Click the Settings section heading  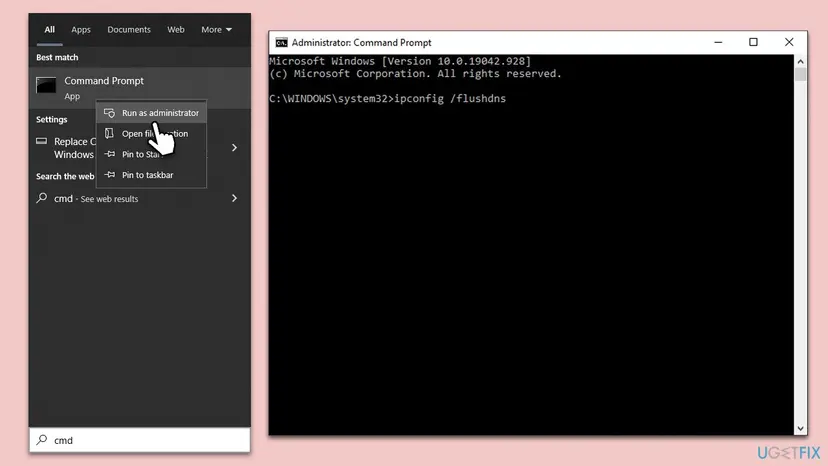52,119
